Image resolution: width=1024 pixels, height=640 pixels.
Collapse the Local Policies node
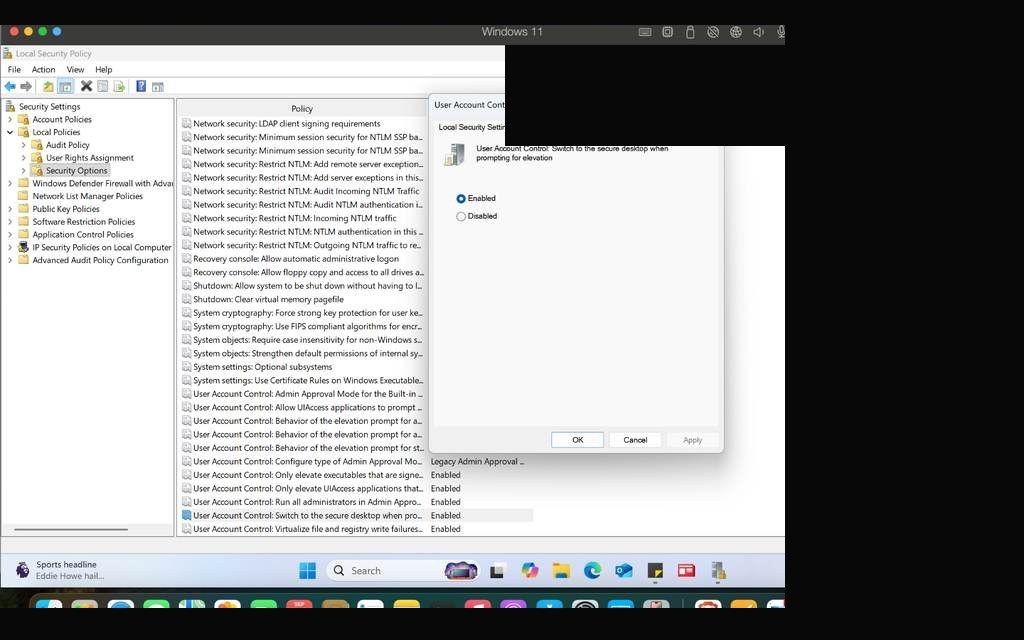[x=10, y=132]
